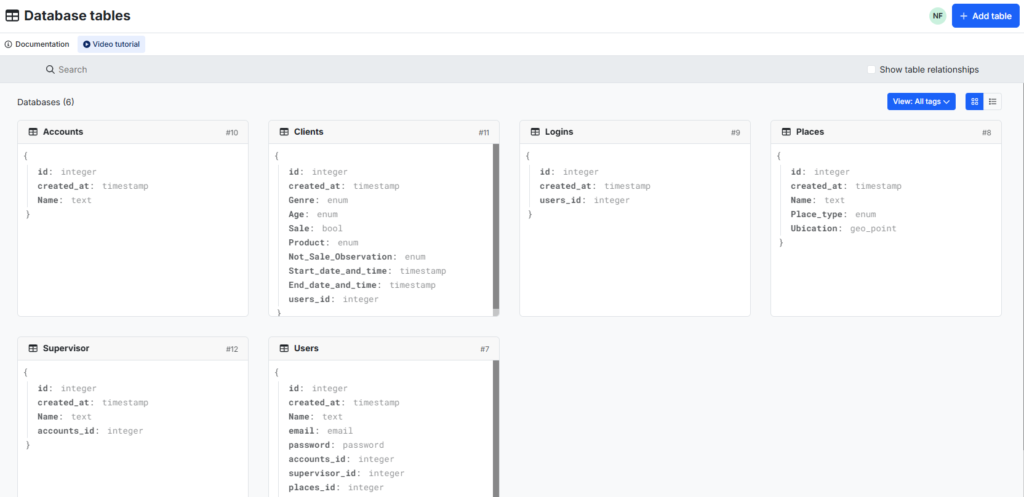Click the Add table button

[985, 16]
